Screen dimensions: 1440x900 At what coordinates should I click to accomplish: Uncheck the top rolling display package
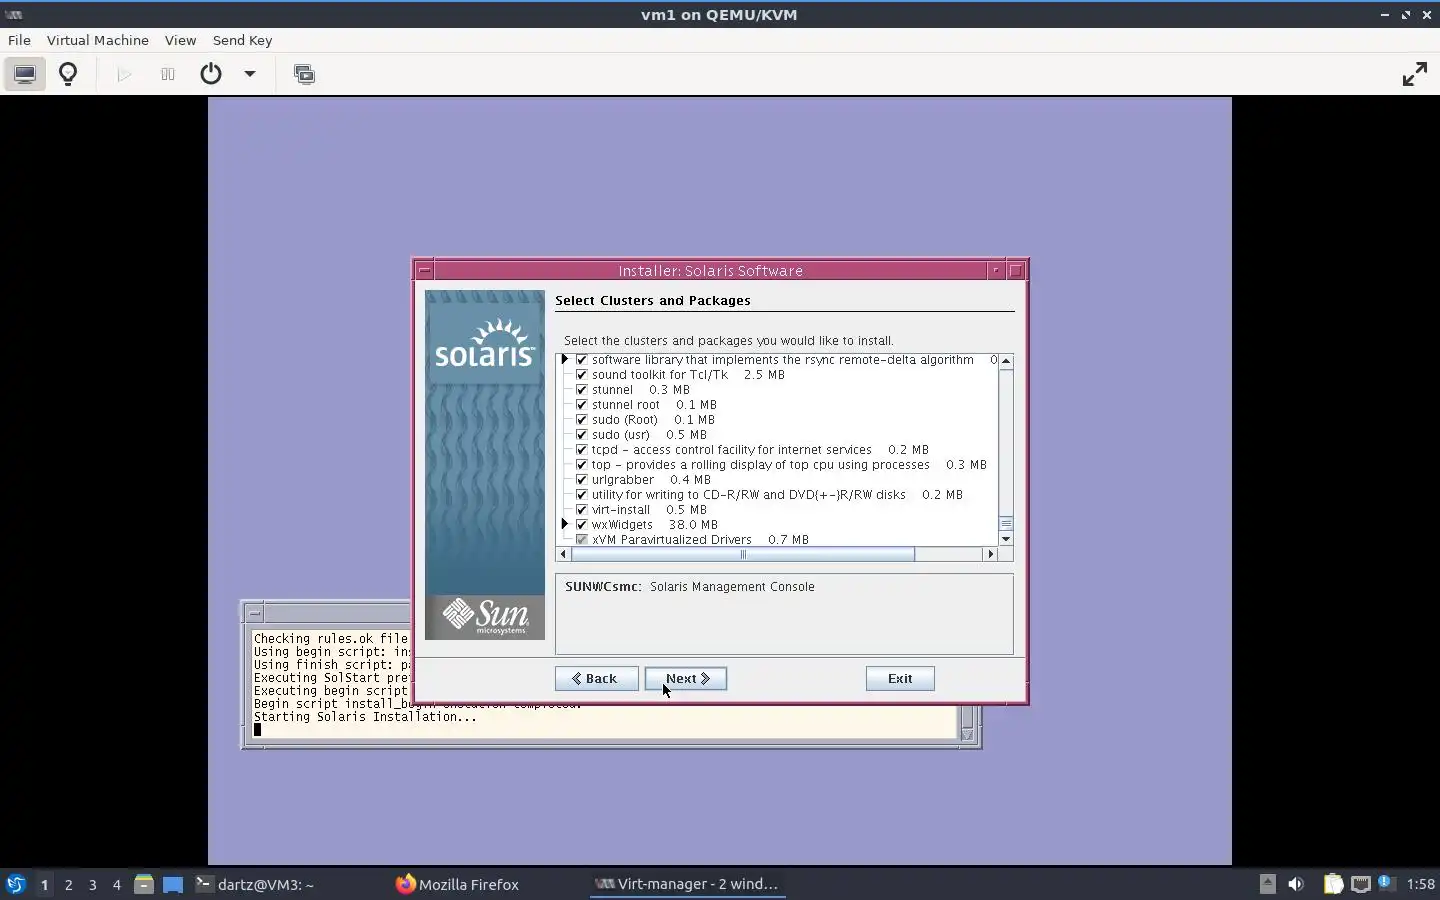(x=582, y=465)
